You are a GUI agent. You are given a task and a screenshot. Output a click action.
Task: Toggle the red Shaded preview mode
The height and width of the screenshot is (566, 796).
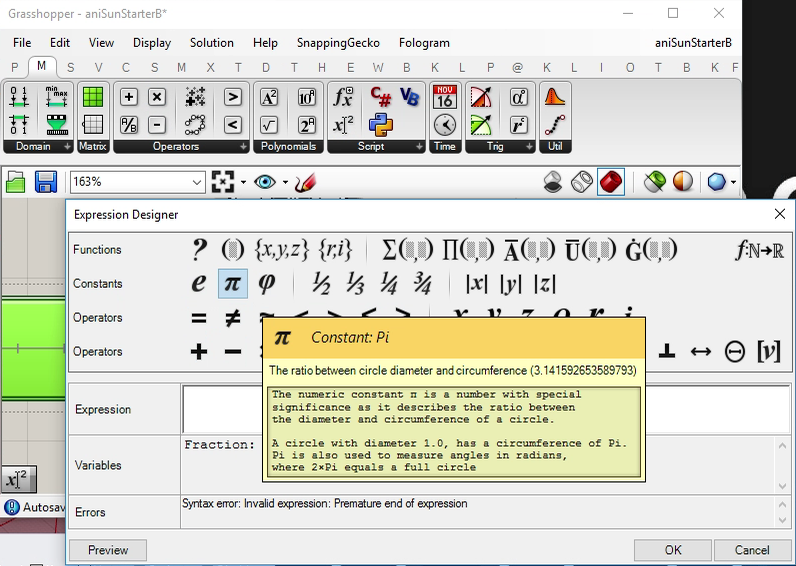[611, 182]
